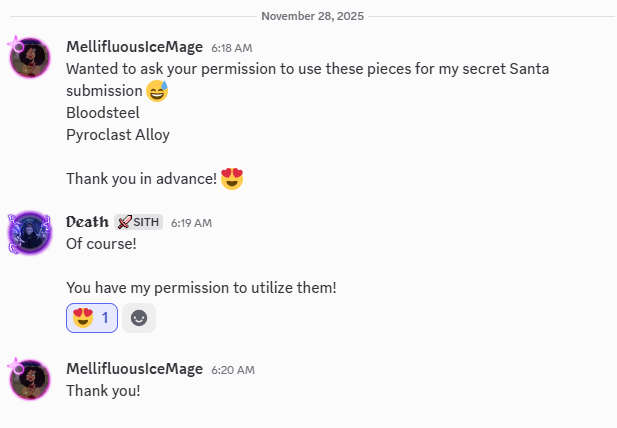Image resolution: width=617 pixels, height=428 pixels.
Task: Click the 6:20 AM timestamp
Action: coord(232,370)
